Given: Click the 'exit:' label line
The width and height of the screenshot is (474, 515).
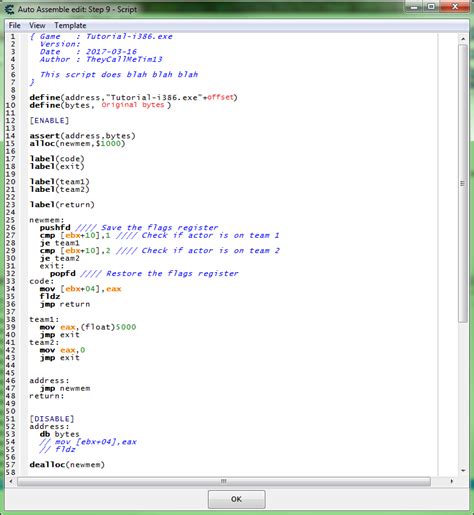Looking at the screenshot, I should click(52, 266).
